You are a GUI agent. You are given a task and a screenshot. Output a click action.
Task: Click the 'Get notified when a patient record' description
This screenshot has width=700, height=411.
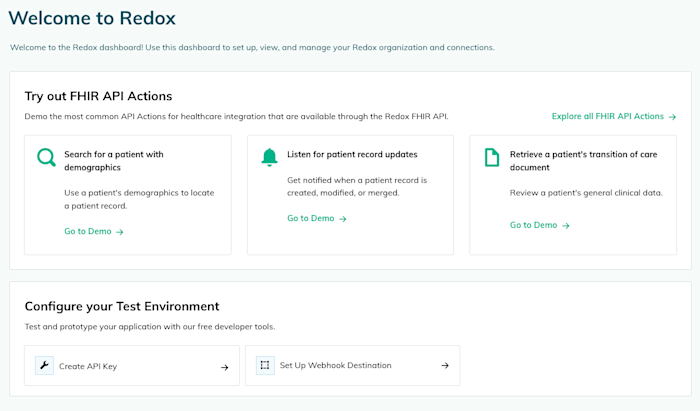[357, 187]
